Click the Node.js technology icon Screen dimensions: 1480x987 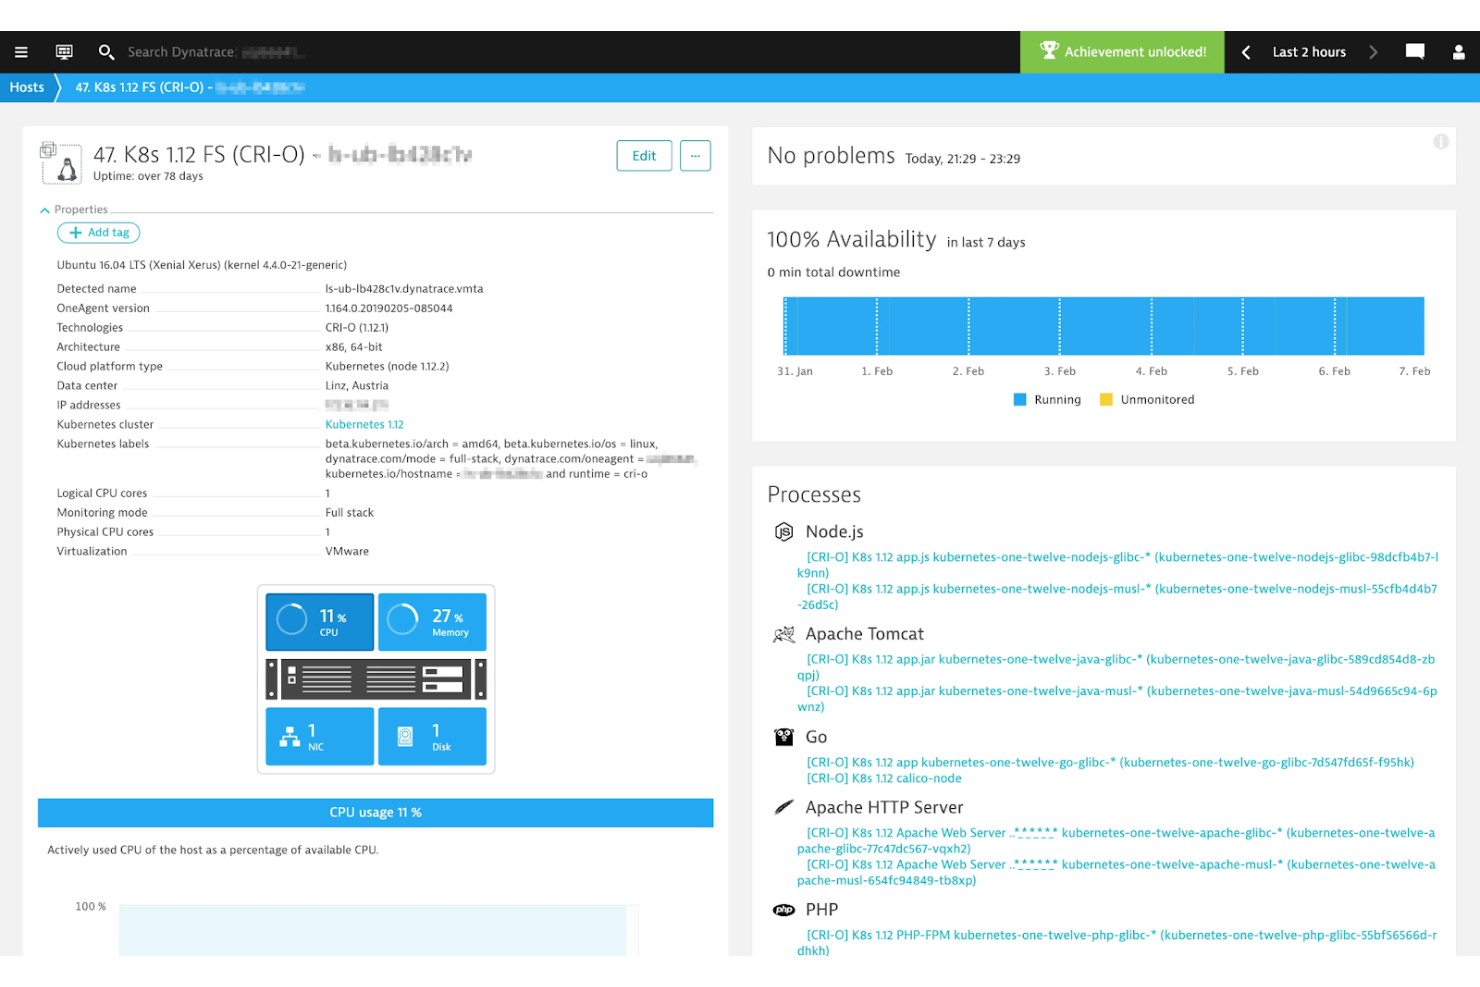click(x=784, y=532)
